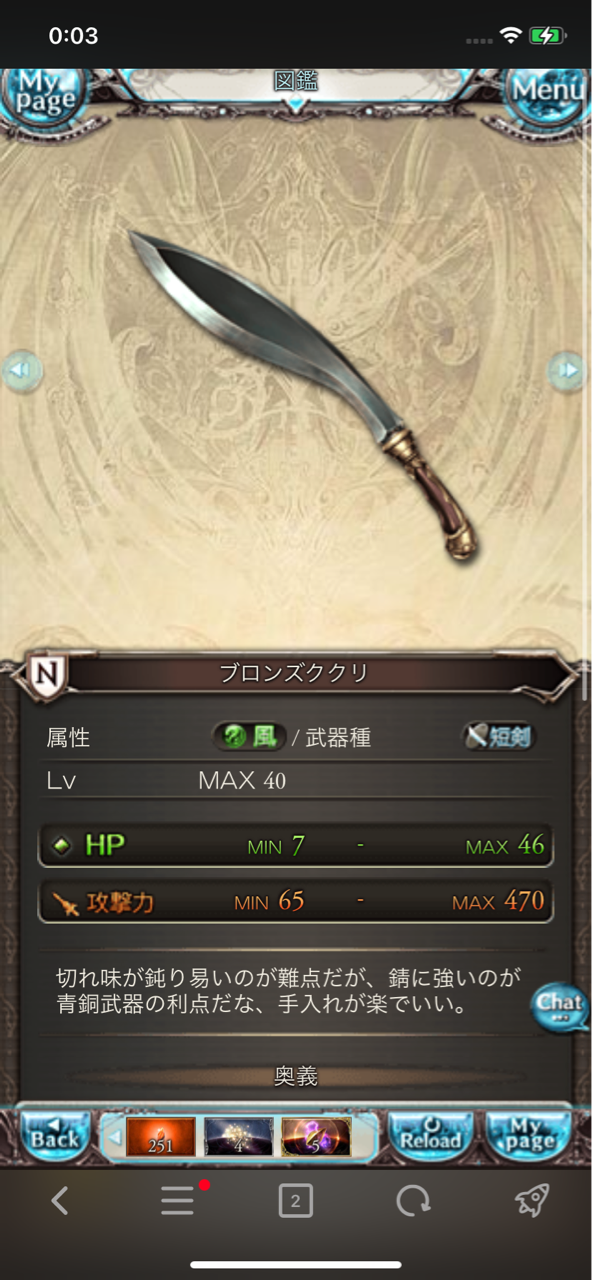Screen dimensions: 592x1280
Task: Open the browser tabs counter showing 2
Action: coord(295,1201)
